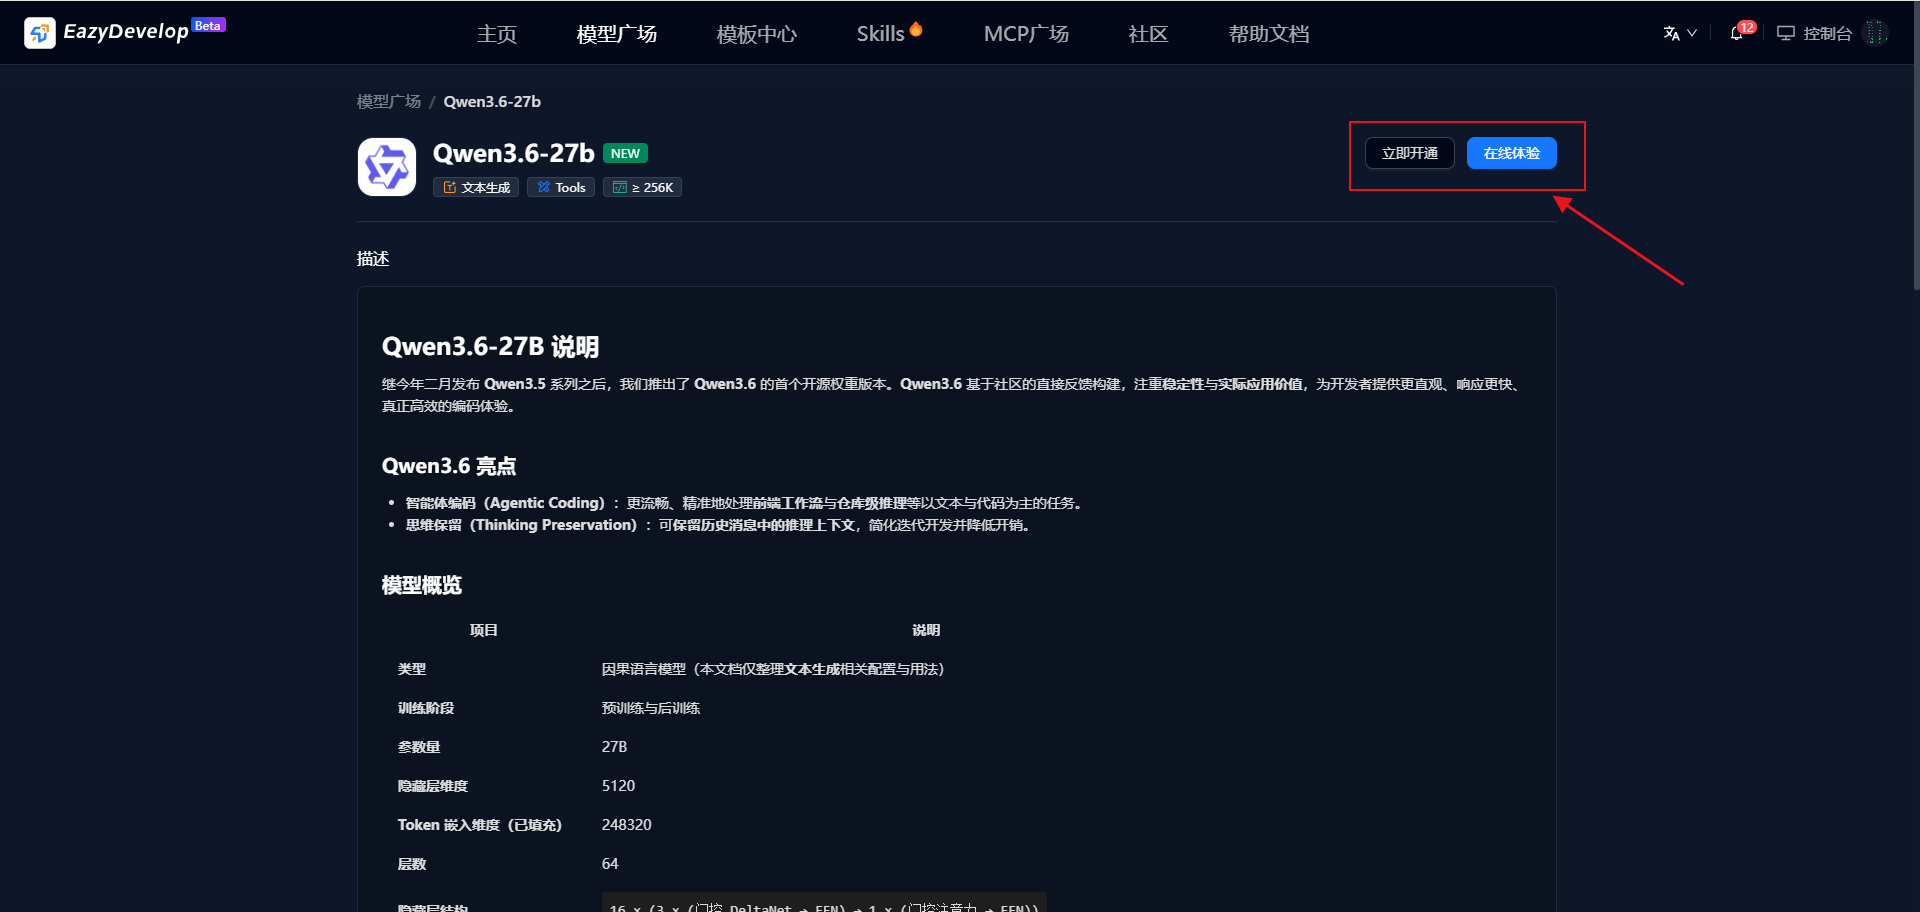The width and height of the screenshot is (1920, 912).
Task: Click the Qwen3.6 亮点 heading
Action: coord(449,466)
